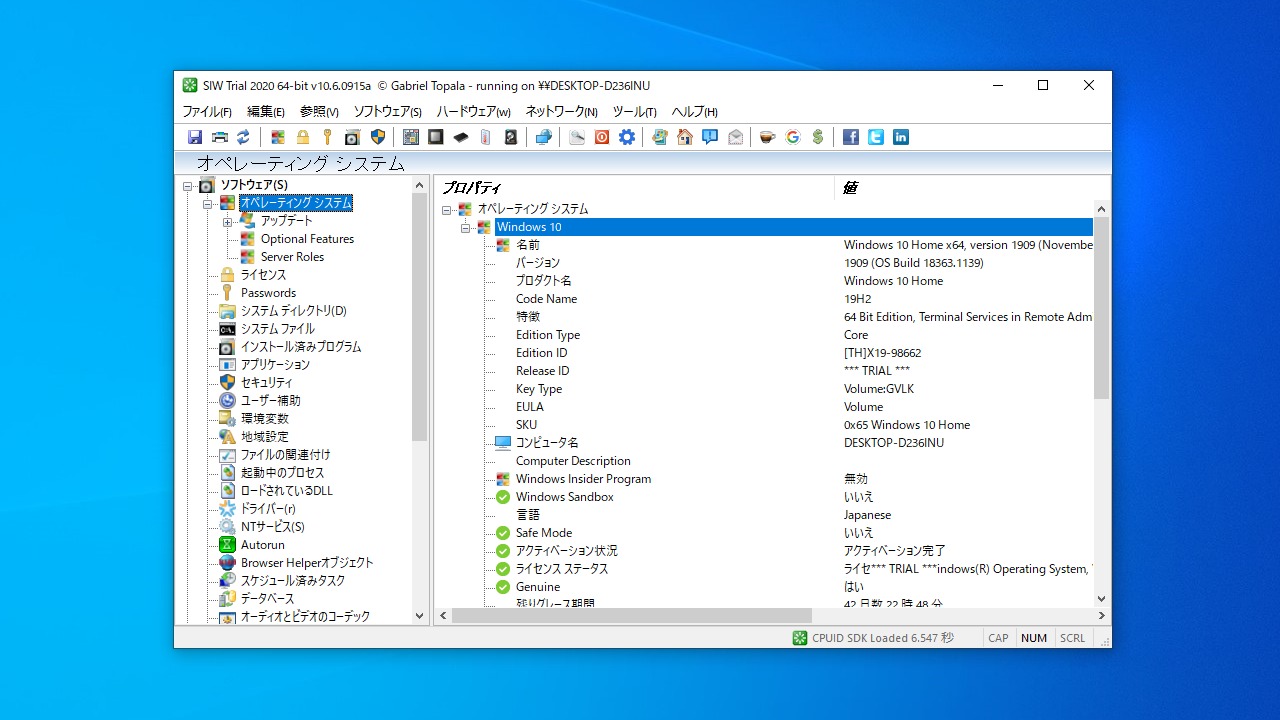
Task: Select ライセンス in the tree
Action: click(x=263, y=275)
